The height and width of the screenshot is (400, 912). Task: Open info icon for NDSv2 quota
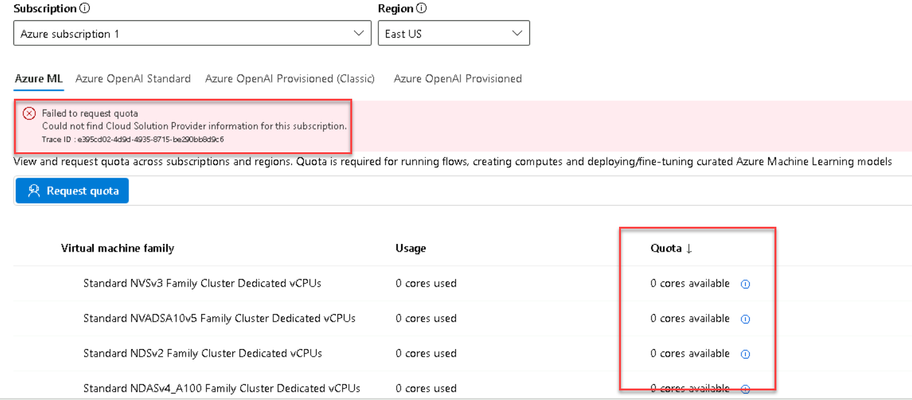click(745, 354)
